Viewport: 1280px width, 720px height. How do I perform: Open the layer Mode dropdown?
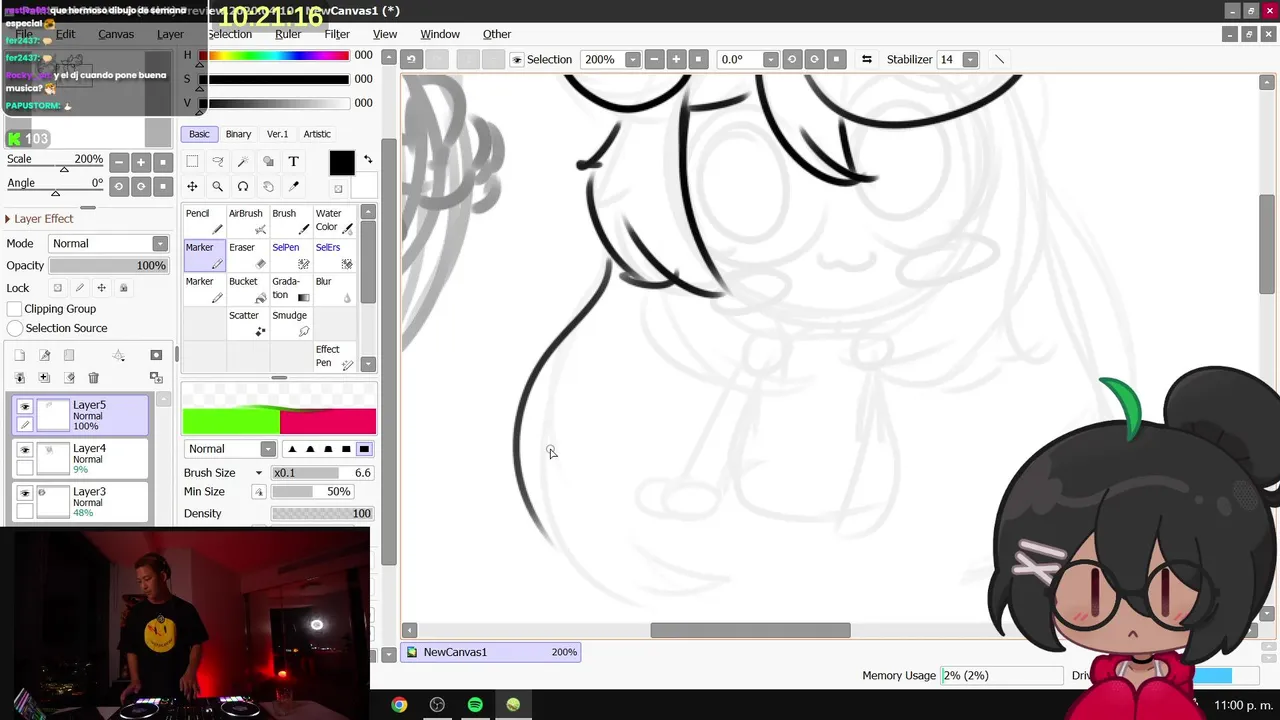click(x=160, y=243)
